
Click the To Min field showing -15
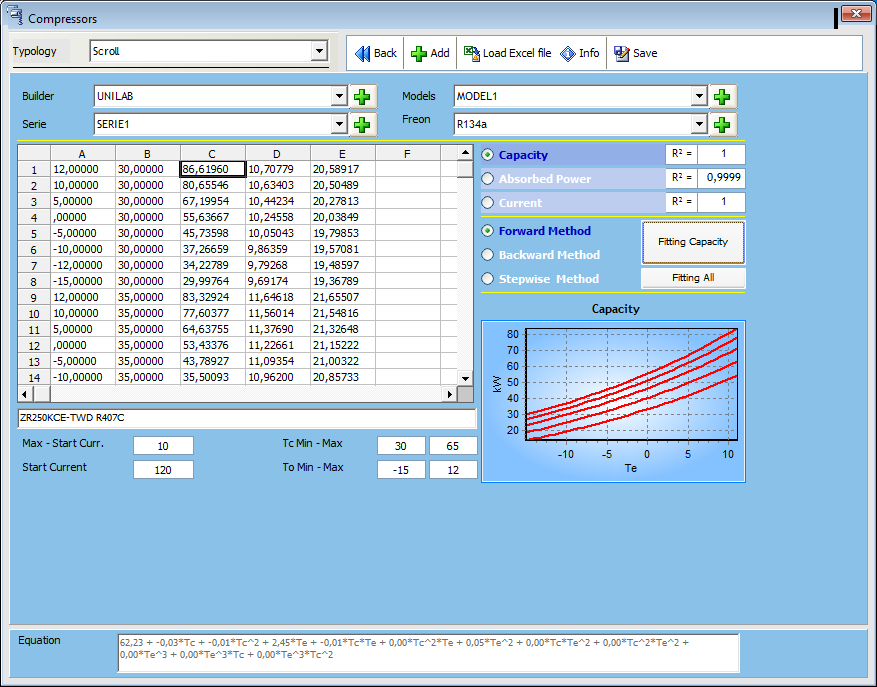pyautogui.click(x=401, y=470)
